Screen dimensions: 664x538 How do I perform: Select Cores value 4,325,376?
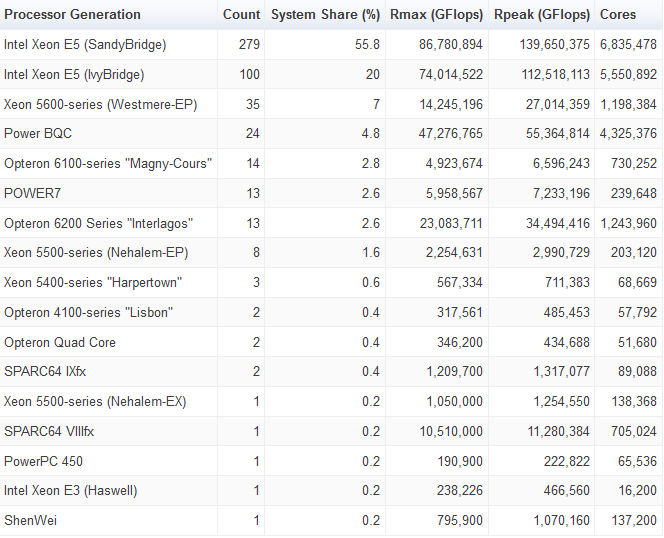coord(628,133)
